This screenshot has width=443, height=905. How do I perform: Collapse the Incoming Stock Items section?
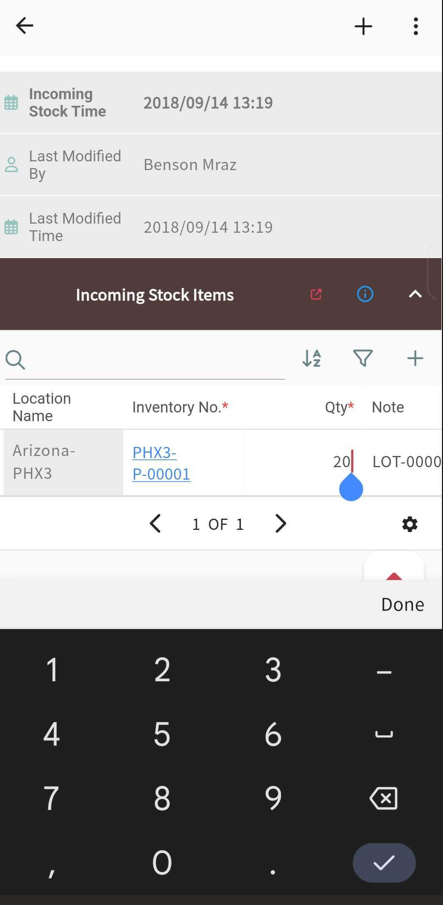pyautogui.click(x=415, y=294)
